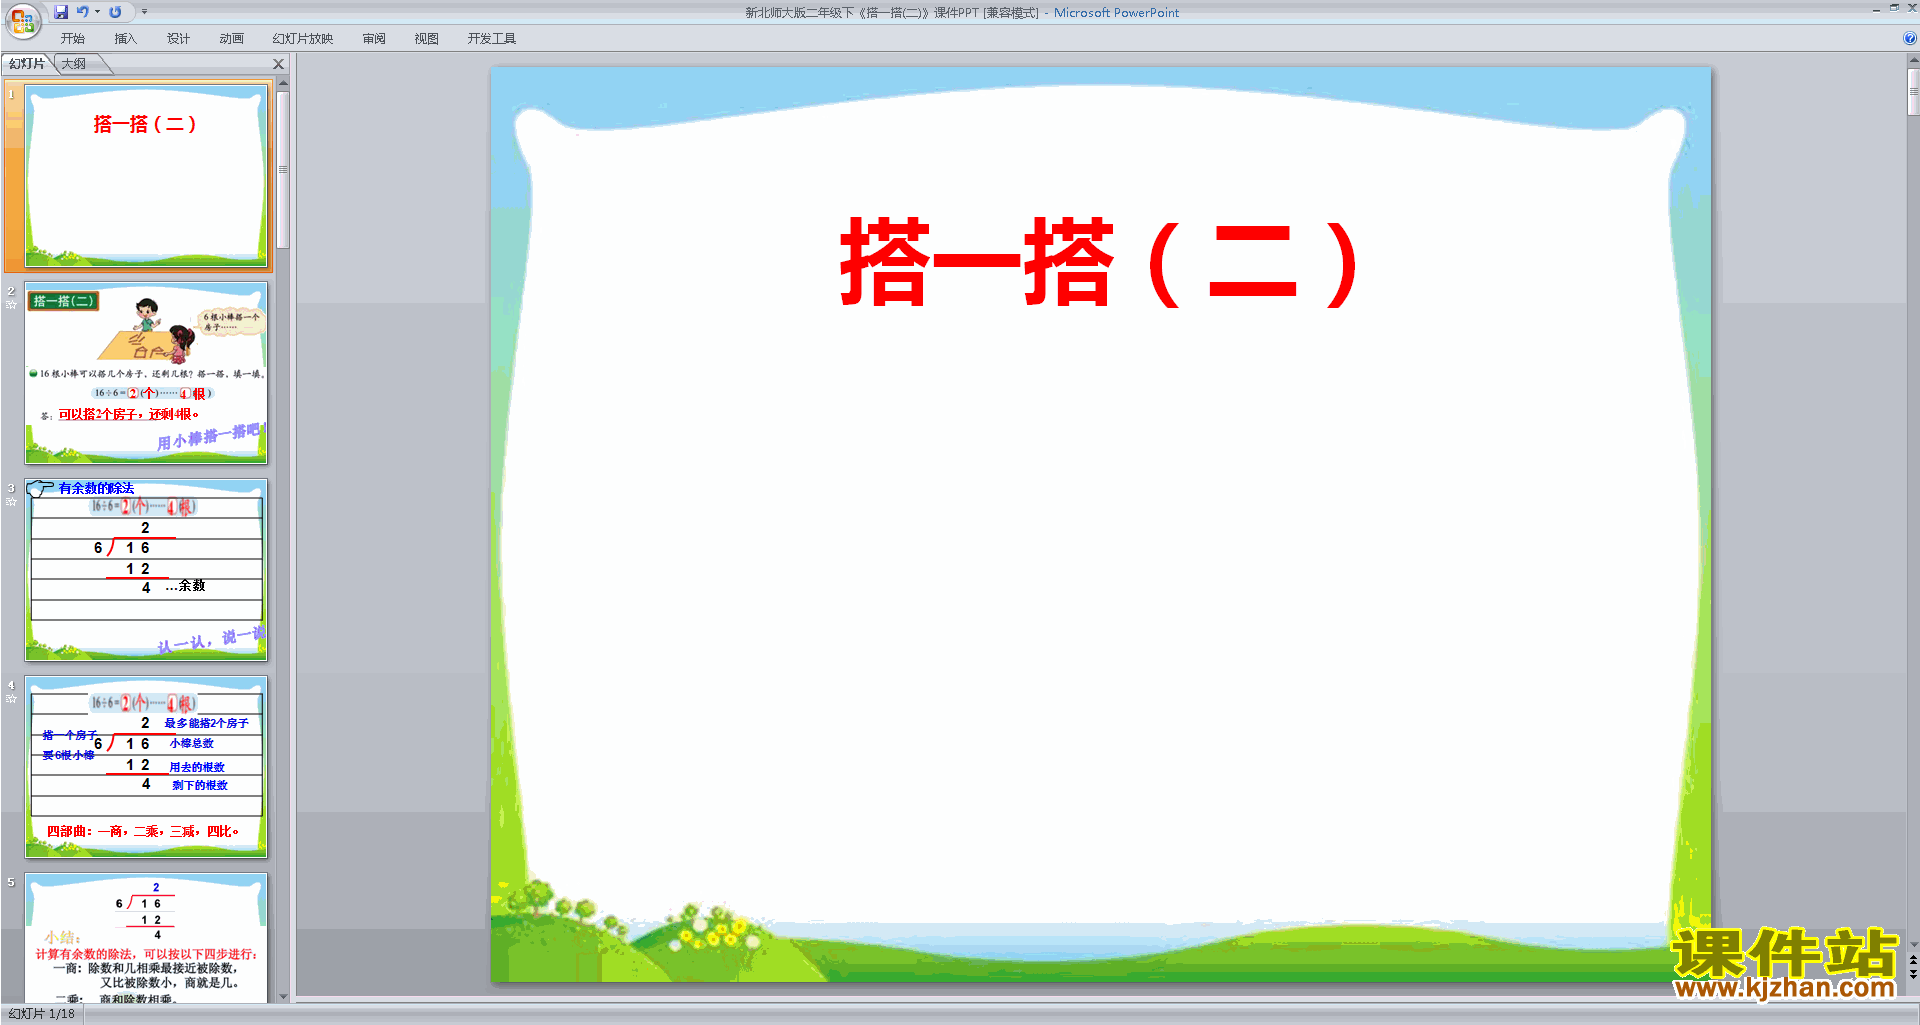Click main editor vertical scrollbar thumb
Viewport: 1920px width, 1025px height.
(x=1913, y=92)
